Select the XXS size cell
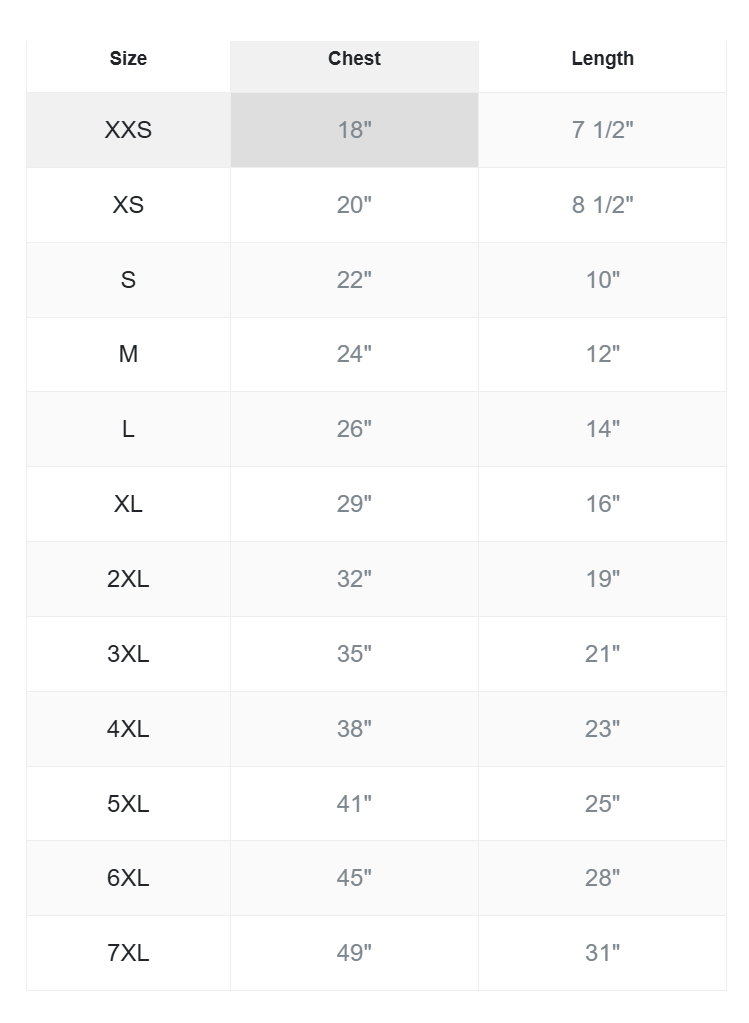 pyautogui.click(x=128, y=130)
